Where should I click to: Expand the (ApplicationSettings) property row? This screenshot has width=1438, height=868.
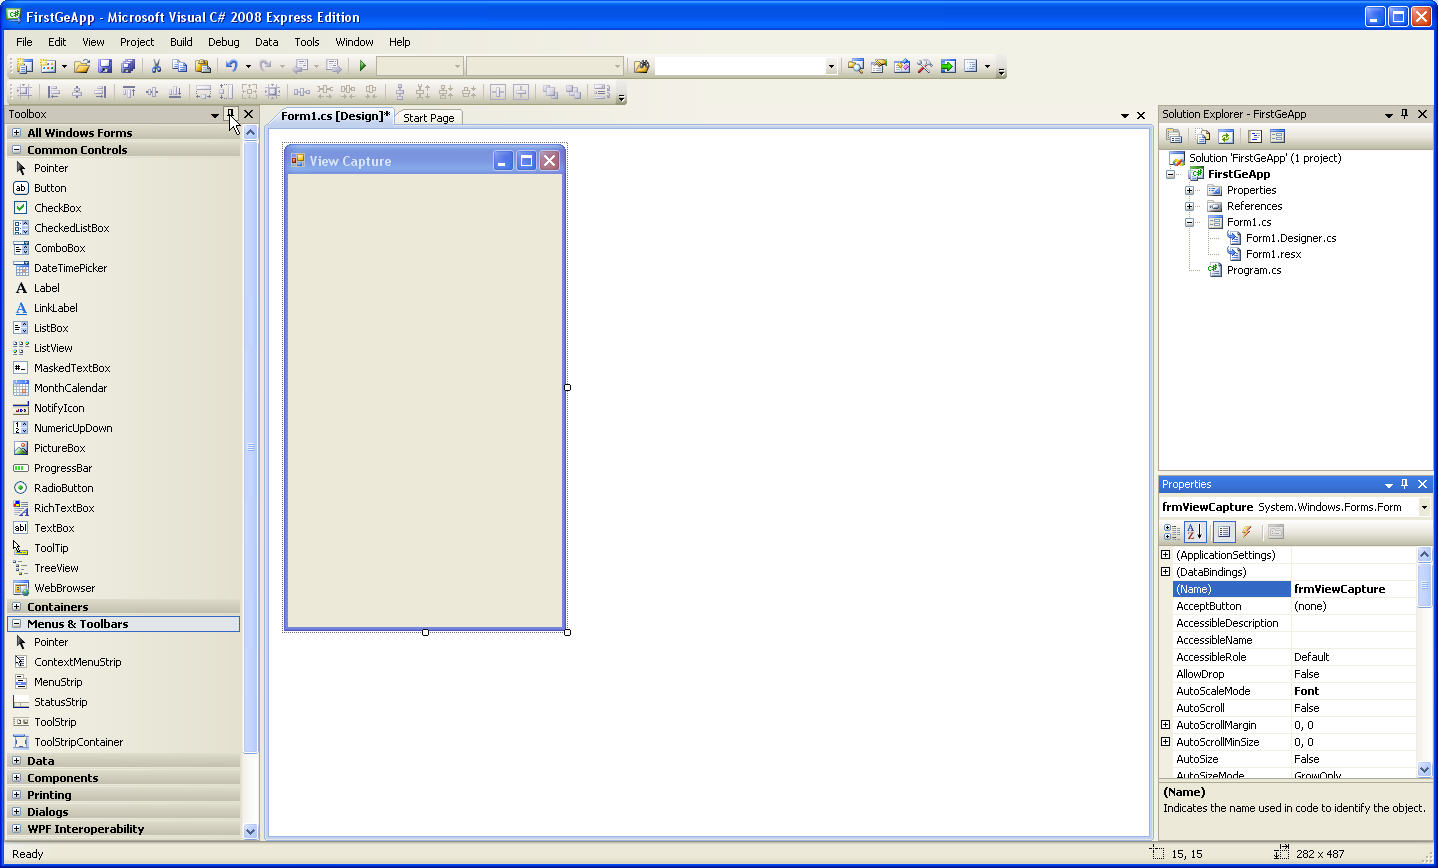tap(1165, 555)
